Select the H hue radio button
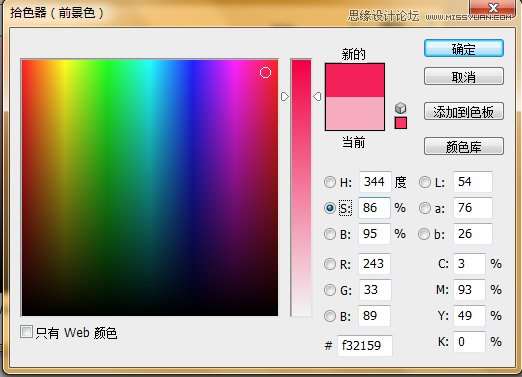Image resolution: width=522 pixels, height=377 pixels. [x=330, y=182]
